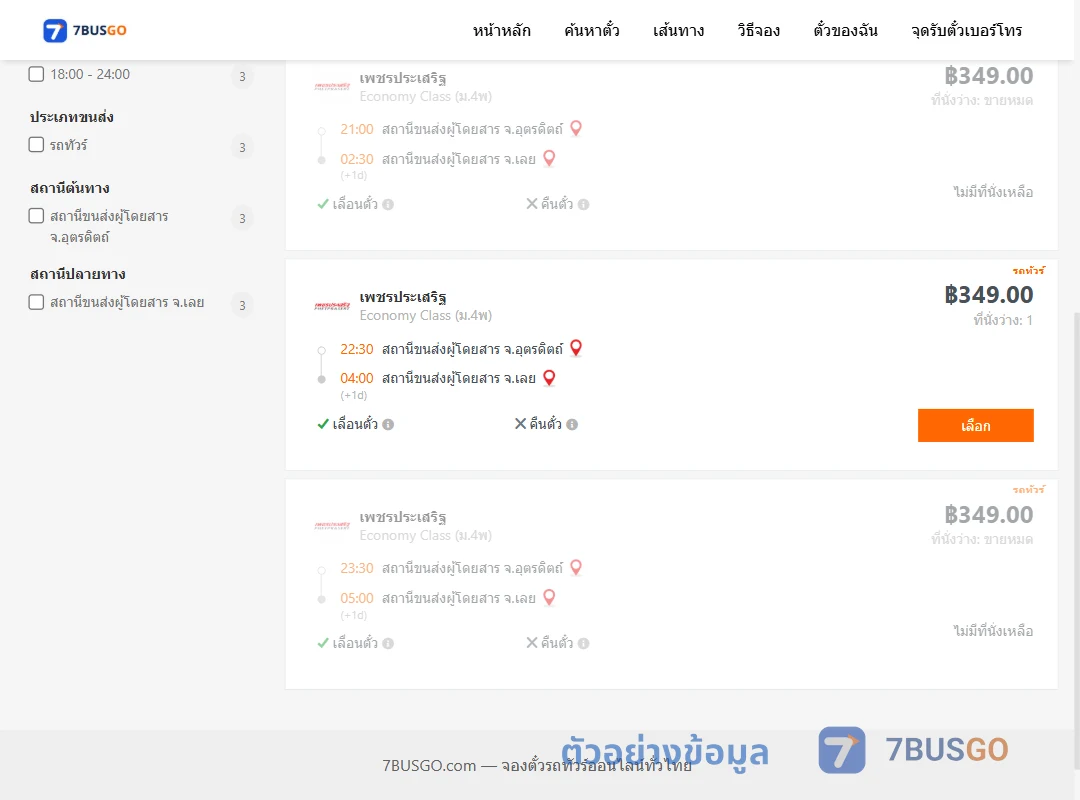Click info icon beside คืนตั๋ว on 22:30 trip
This screenshot has width=1080, height=800.
coord(572,424)
